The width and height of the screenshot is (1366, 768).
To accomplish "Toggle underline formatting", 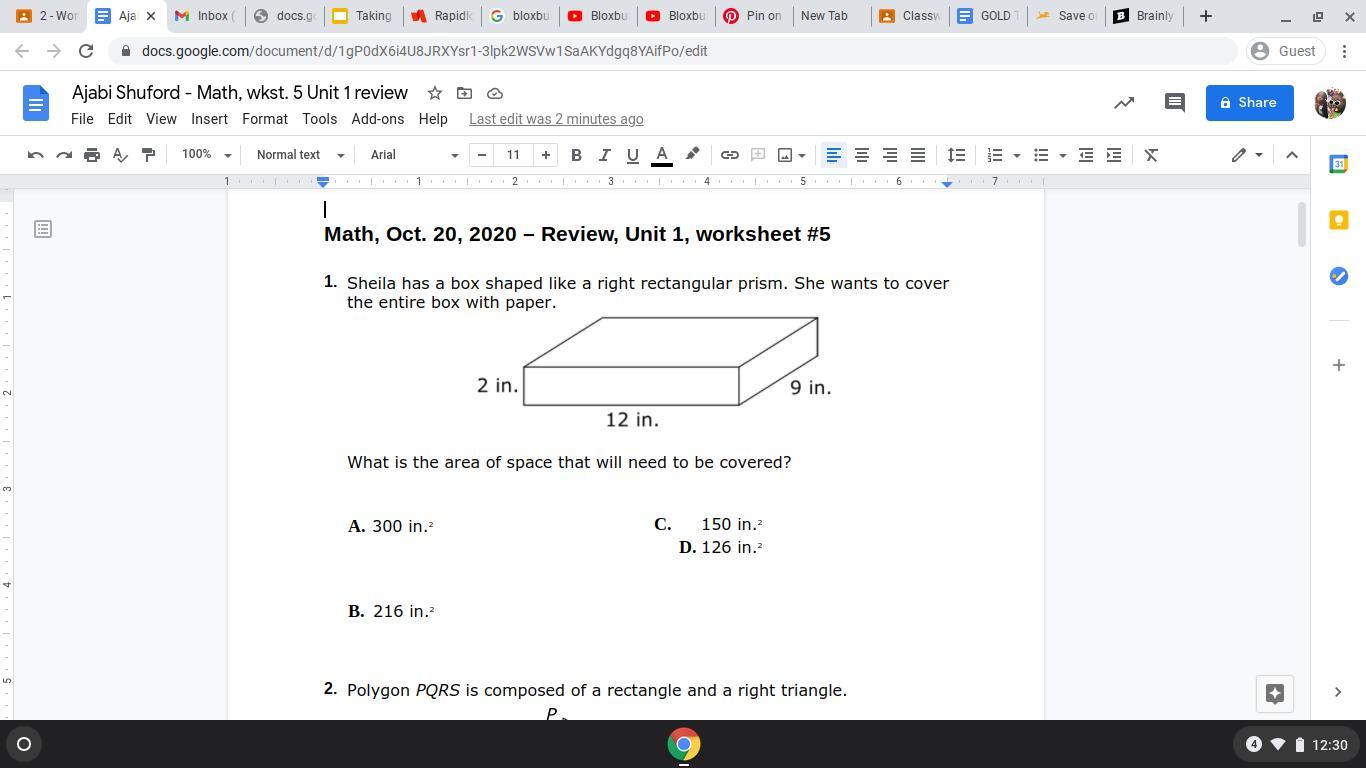I will (632, 155).
